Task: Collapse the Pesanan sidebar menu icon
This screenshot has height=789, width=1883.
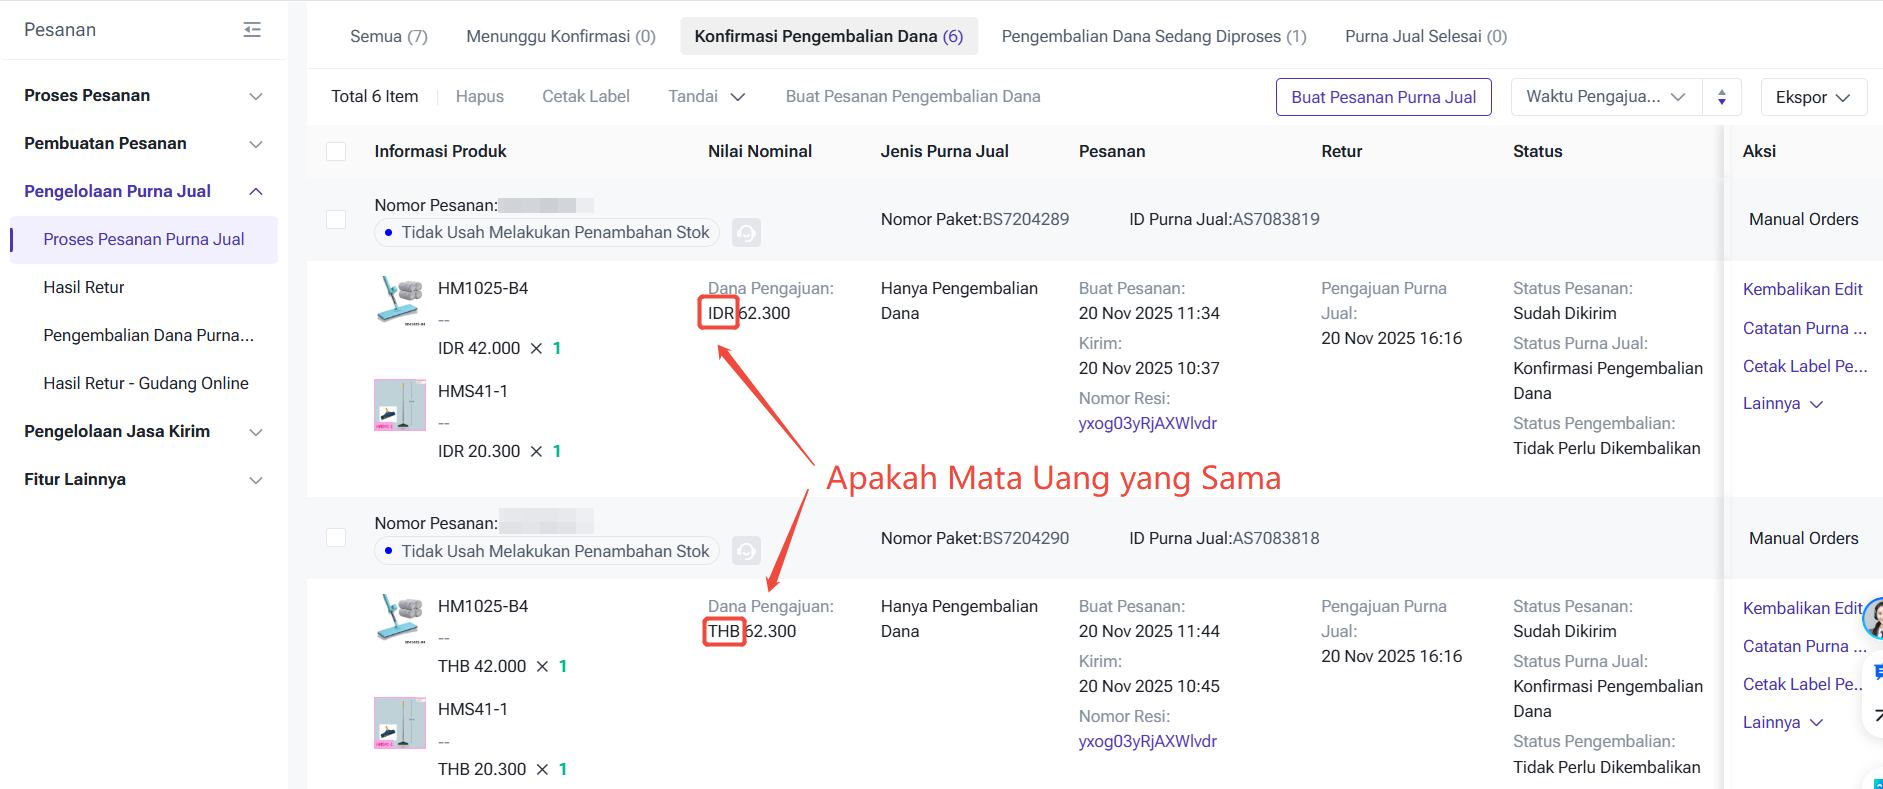Action: coord(252,30)
